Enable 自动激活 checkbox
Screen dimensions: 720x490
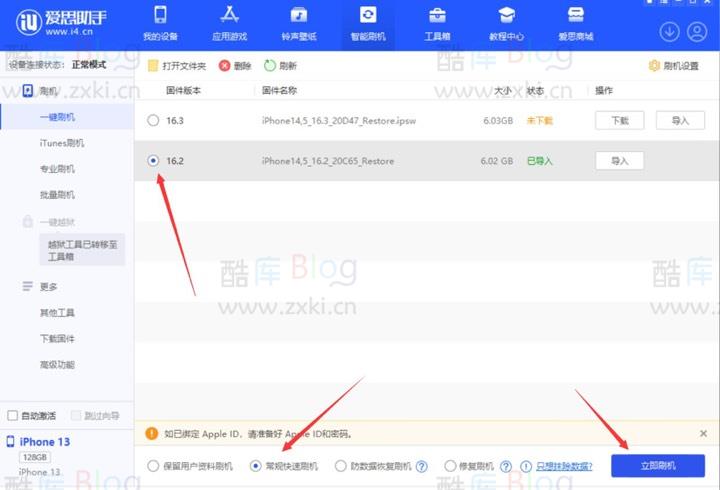pos(12,416)
